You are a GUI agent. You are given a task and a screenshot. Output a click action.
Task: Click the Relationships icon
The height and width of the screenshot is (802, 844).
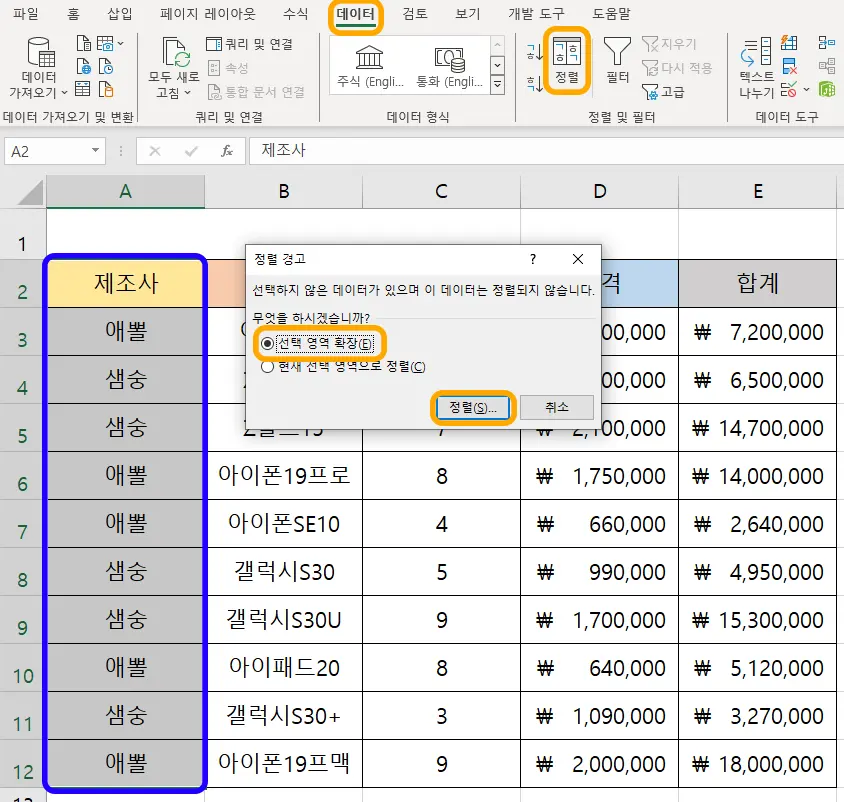click(x=827, y=66)
